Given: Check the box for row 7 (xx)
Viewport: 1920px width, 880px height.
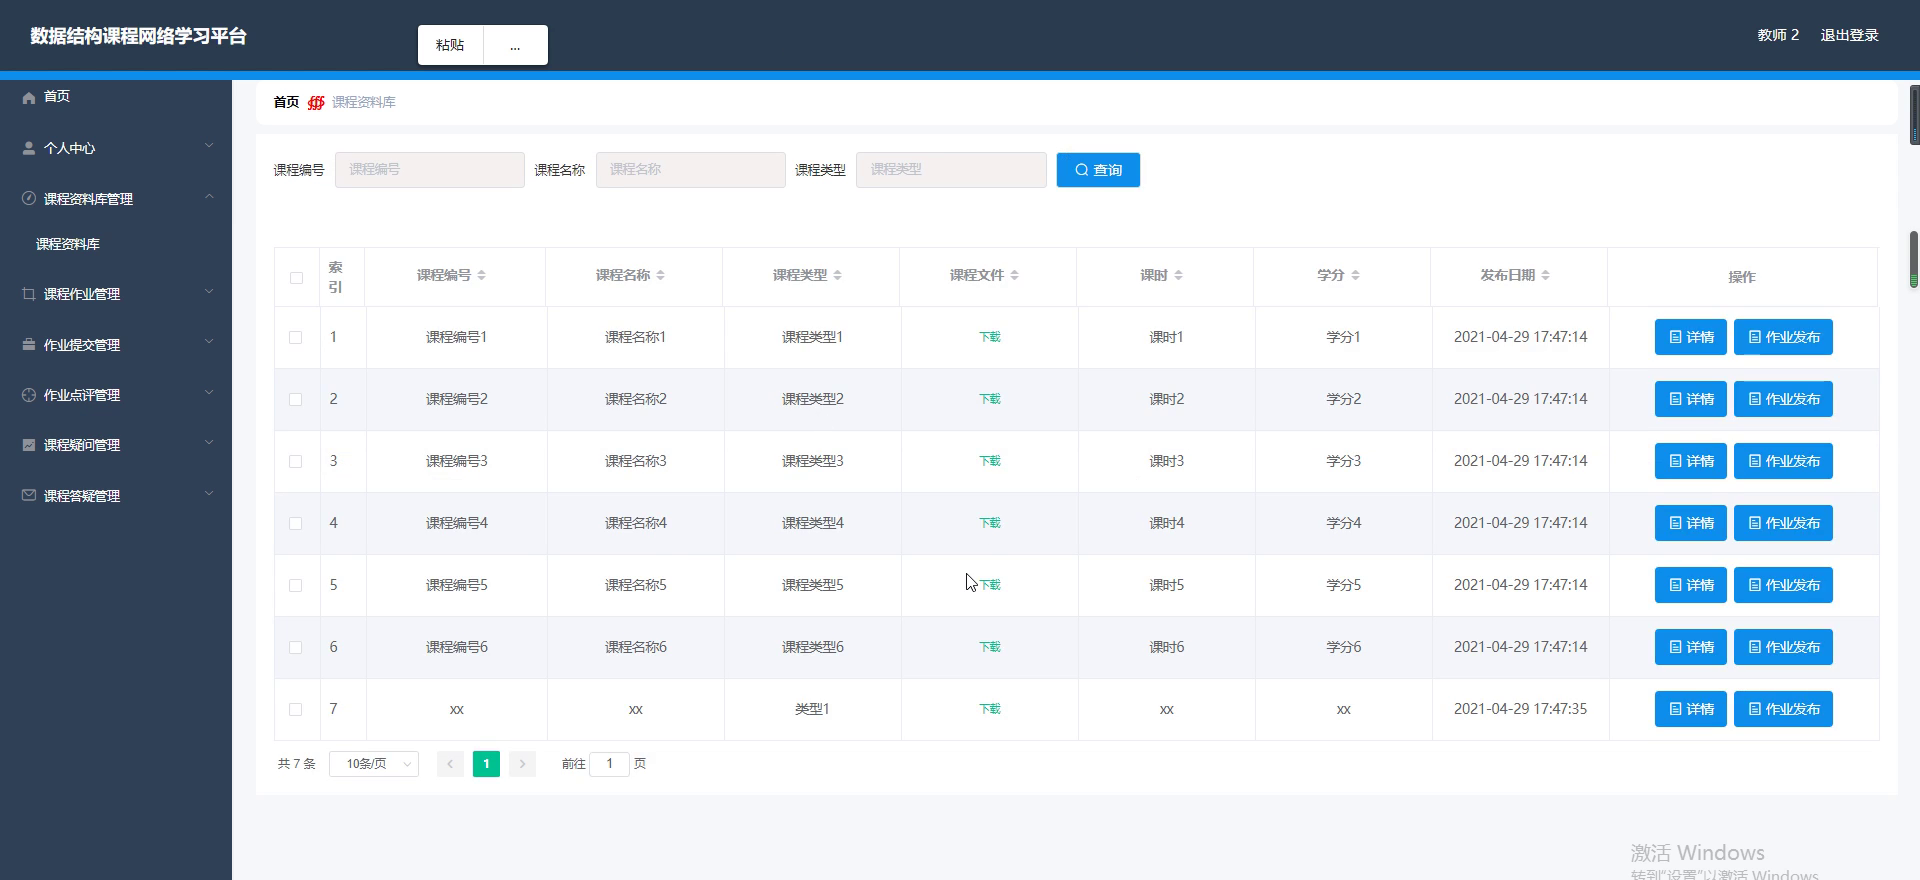Looking at the screenshot, I should pyautogui.click(x=295, y=710).
